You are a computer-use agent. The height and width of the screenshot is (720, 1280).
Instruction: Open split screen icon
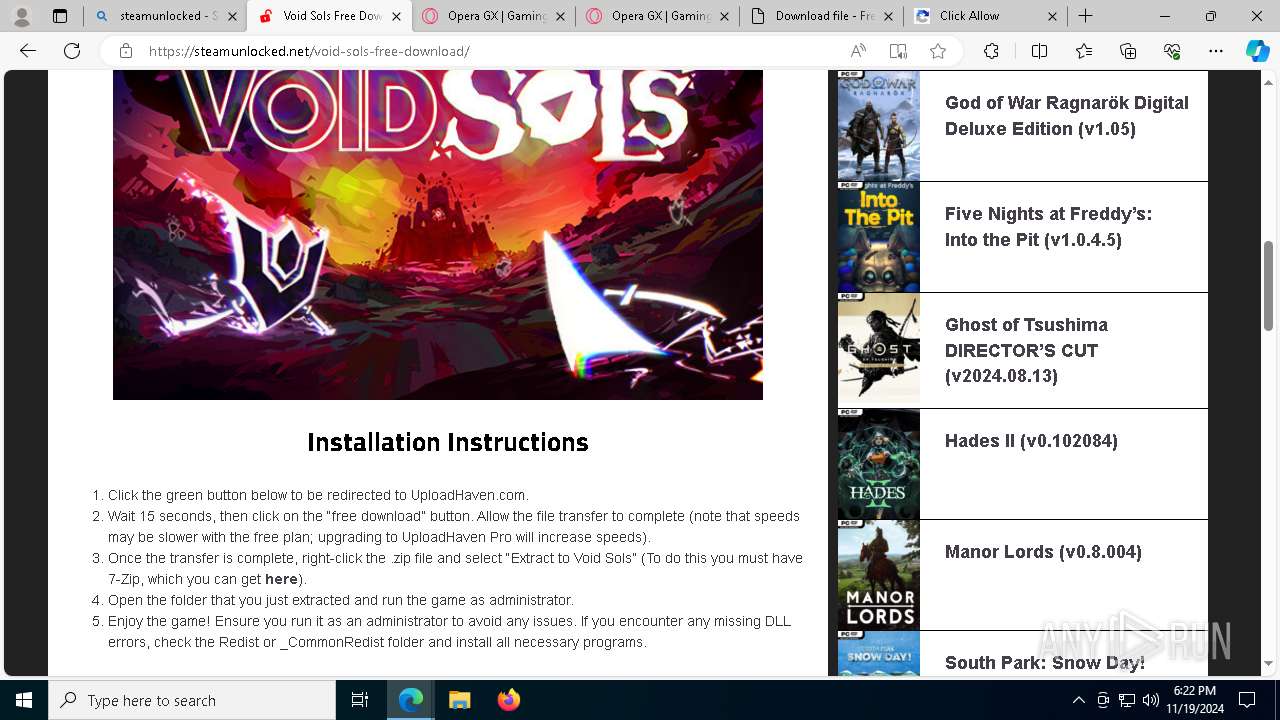1039,51
